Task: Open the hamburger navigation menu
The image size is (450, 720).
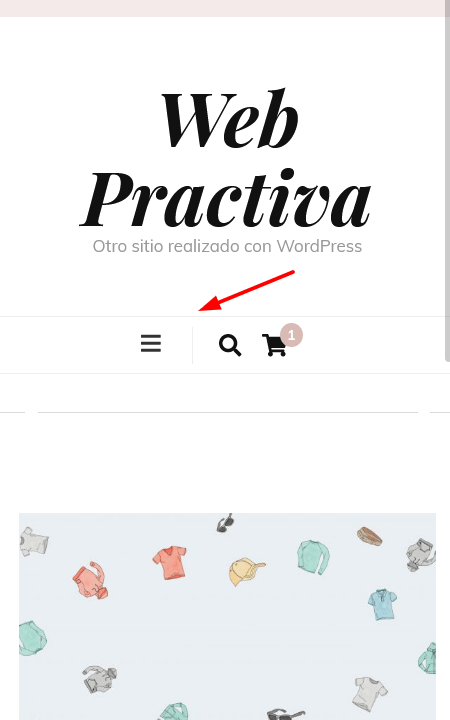Action: coord(151,343)
